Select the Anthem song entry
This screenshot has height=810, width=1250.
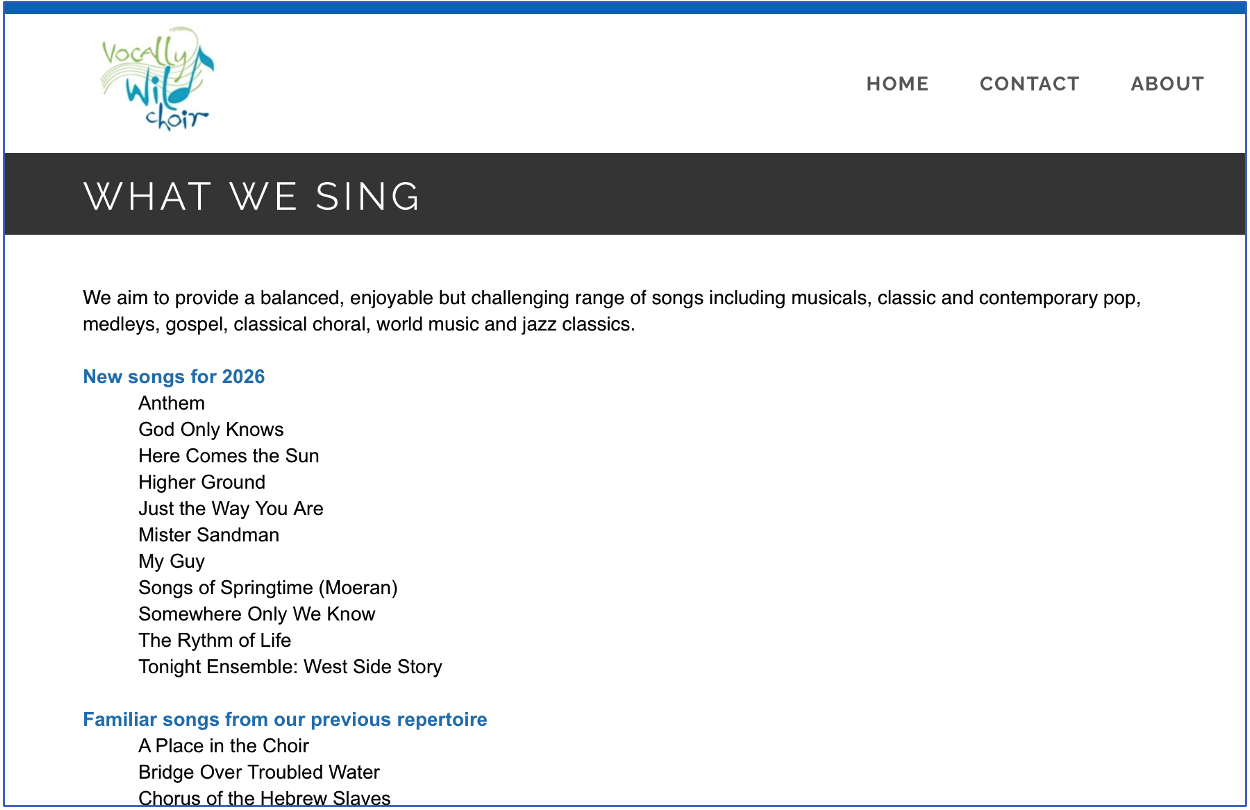172,403
